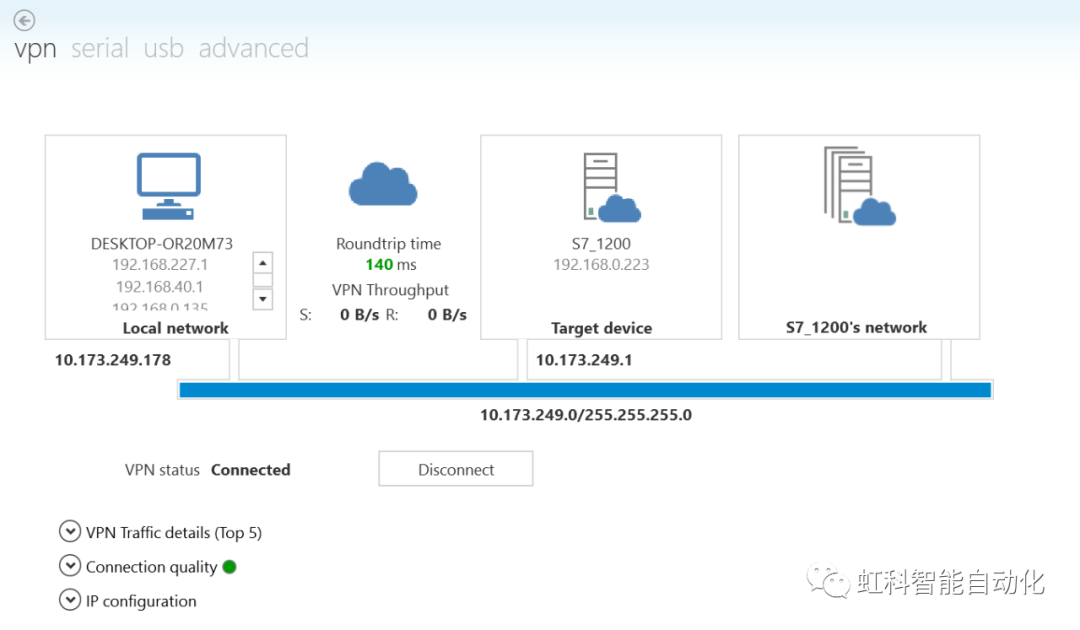Viewport: 1080px width, 630px height.
Task: Switch to the serial tab
Action: [100, 48]
